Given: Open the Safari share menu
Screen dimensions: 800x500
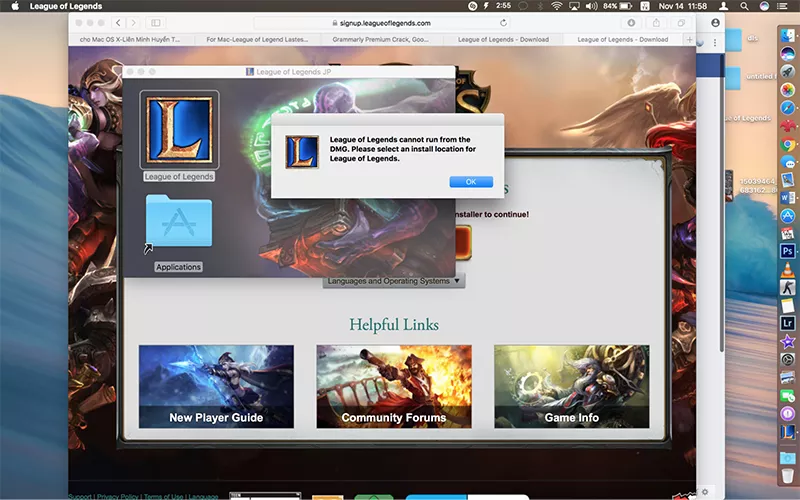Looking at the screenshot, I should pyautogui.click(x=656, y=23).
